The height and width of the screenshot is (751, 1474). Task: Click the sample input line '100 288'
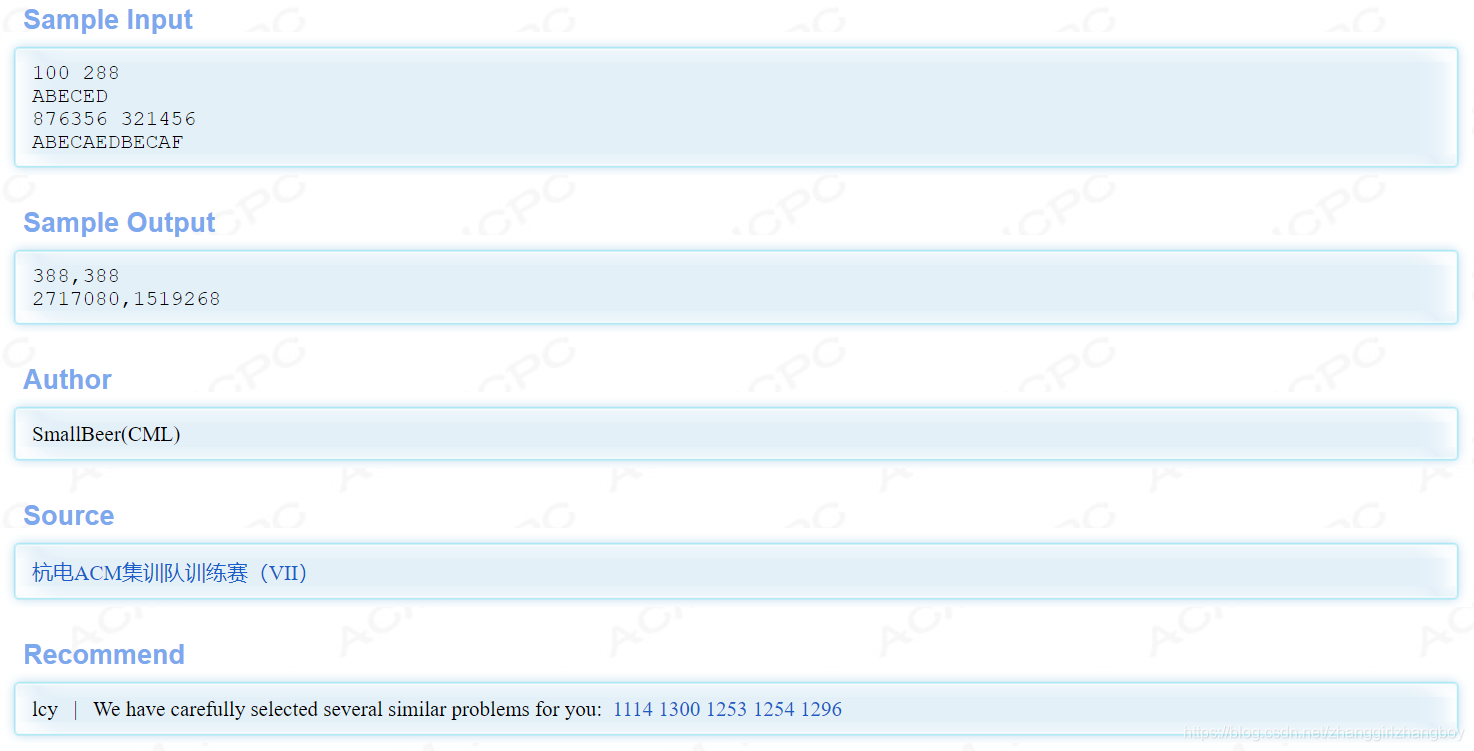(76, 73)
